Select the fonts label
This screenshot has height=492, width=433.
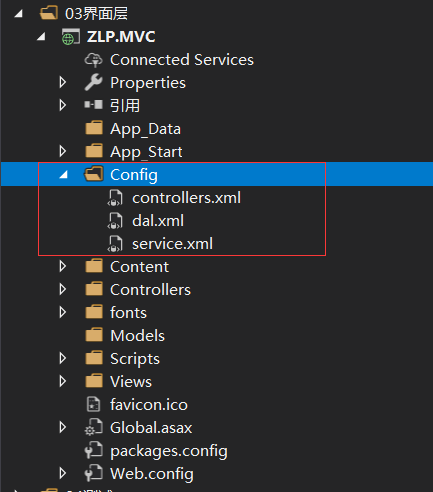pos(129,312)
